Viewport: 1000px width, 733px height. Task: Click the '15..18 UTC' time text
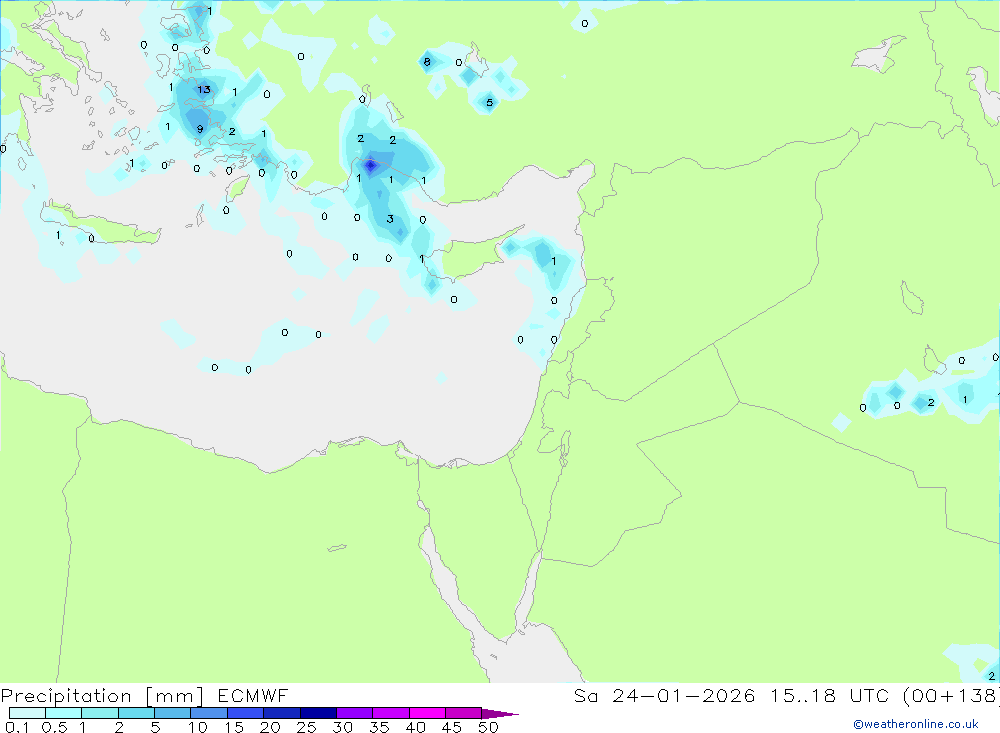(x=831, y=695)
